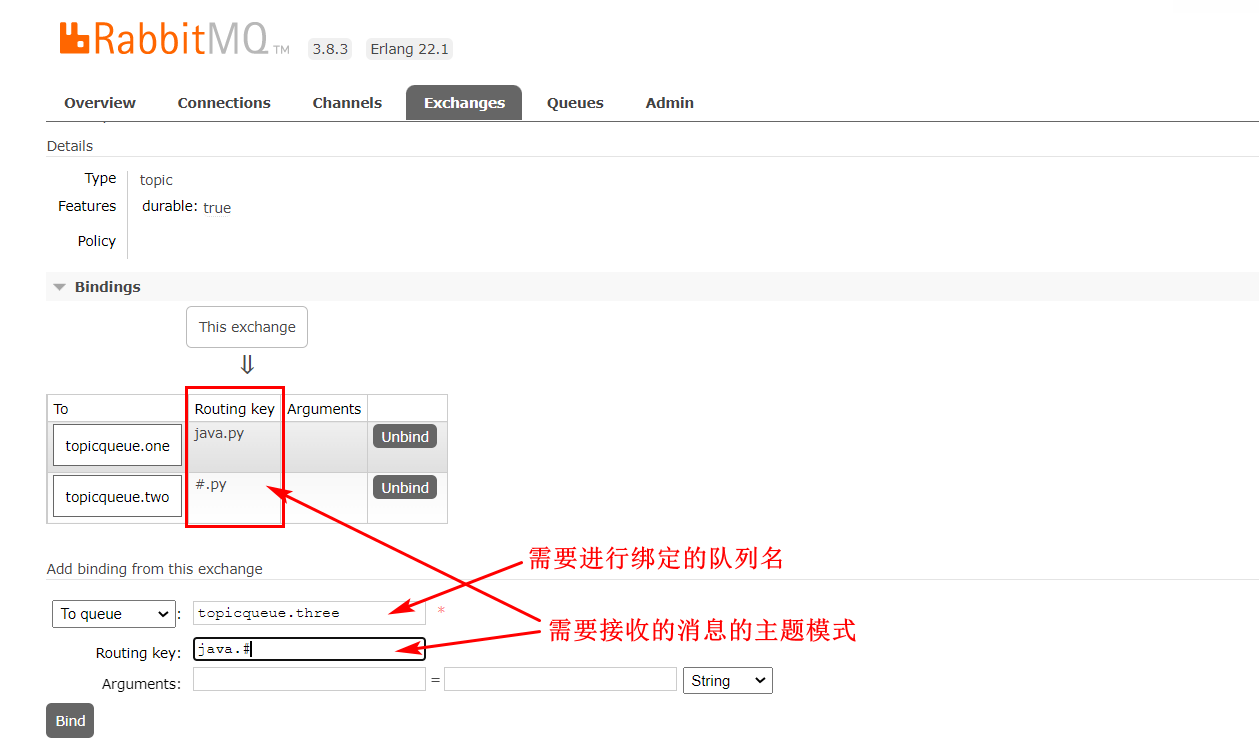
Task: Select the Exchanges tab
Action: [x=464, y=103]
